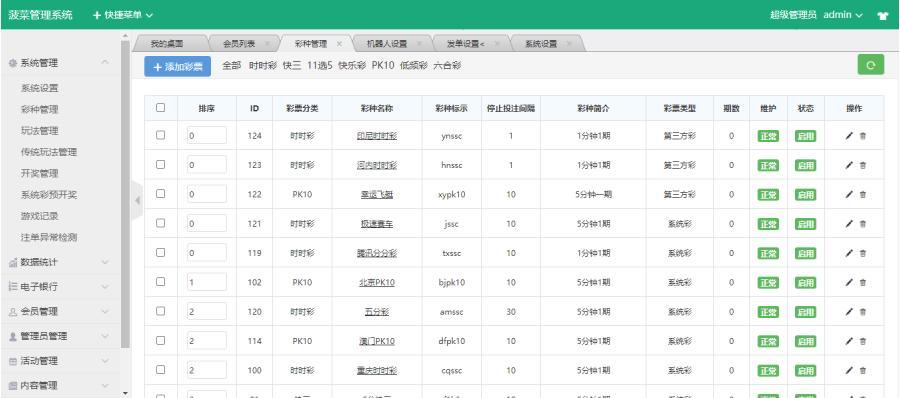Image resolution: width=900 pixels, height=398 pixels.
Task: Toggle the 启用 status badge for ynssc
Action: (x=805, y=136)
